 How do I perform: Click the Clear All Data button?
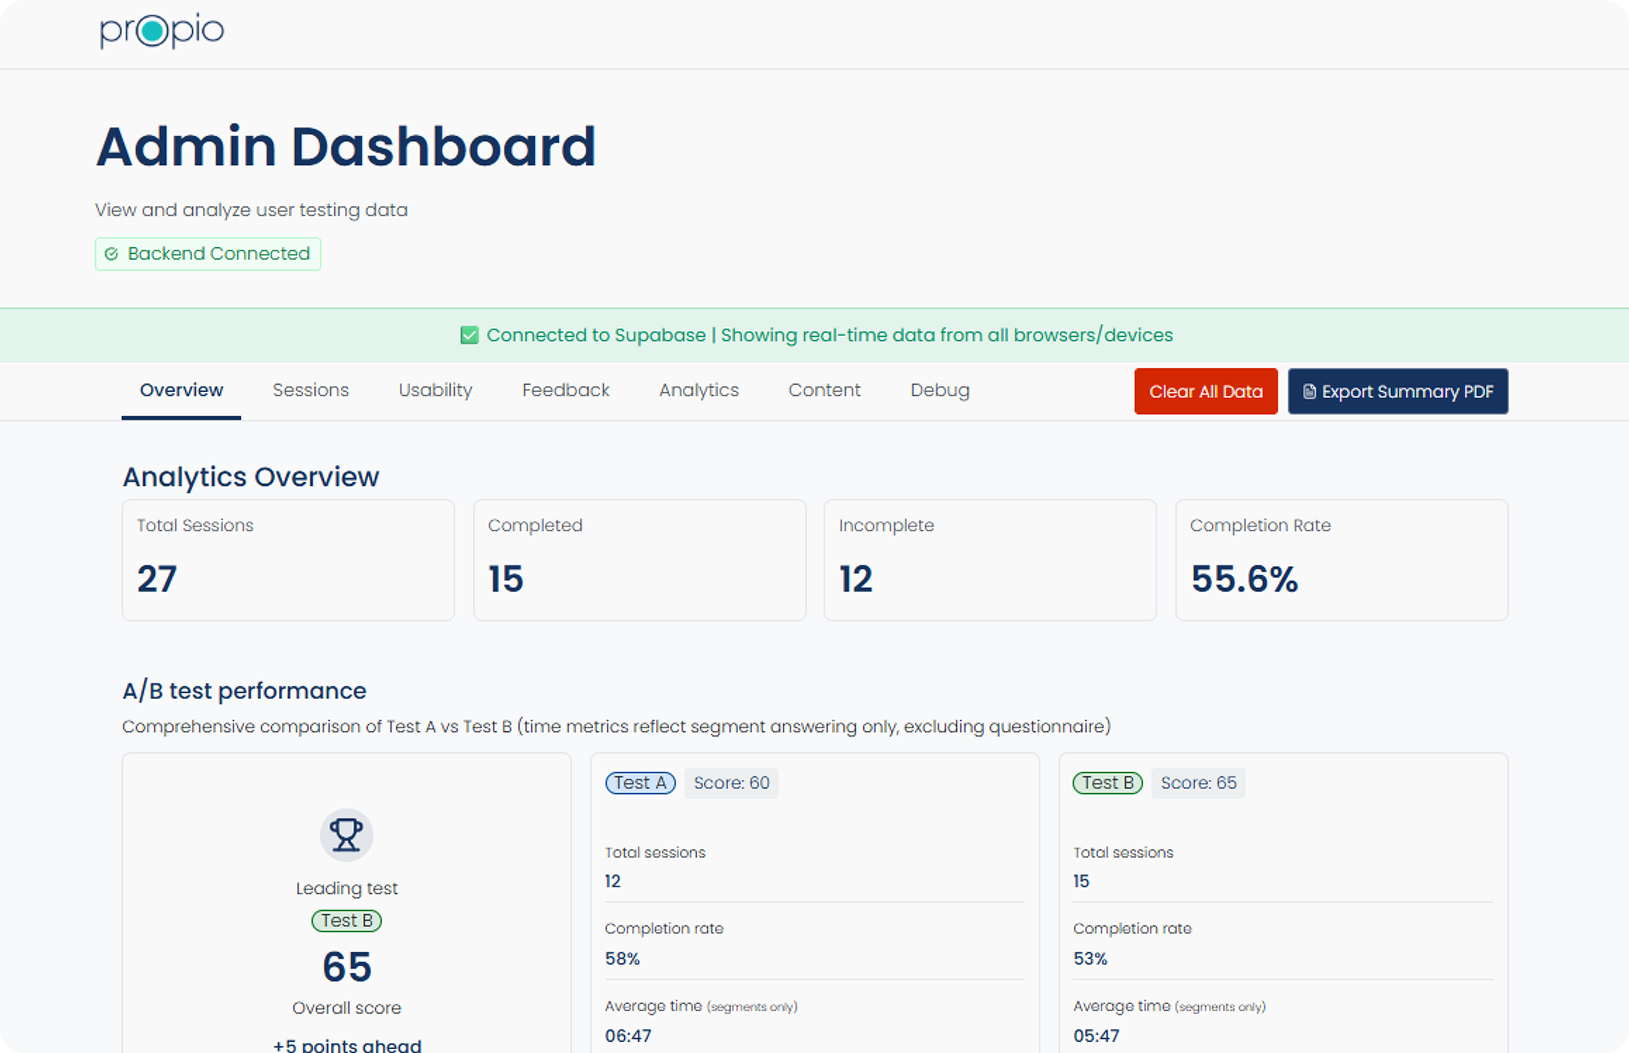(x=1206, y=392)
